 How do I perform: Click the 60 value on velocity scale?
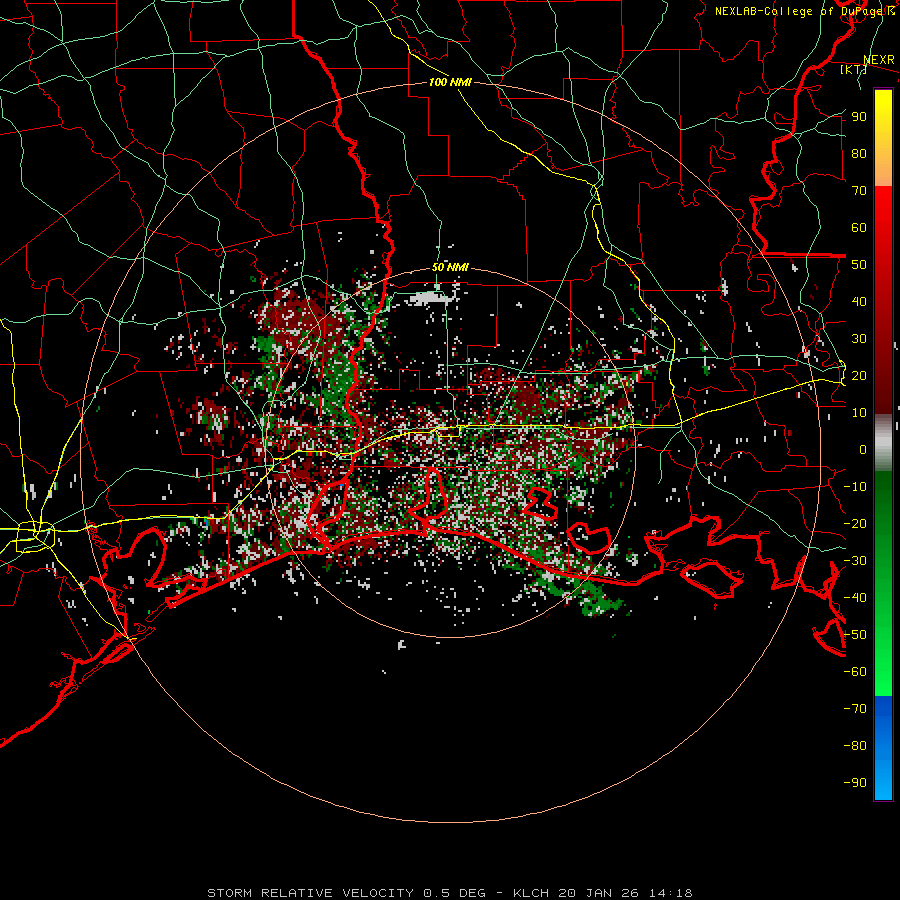859,227
